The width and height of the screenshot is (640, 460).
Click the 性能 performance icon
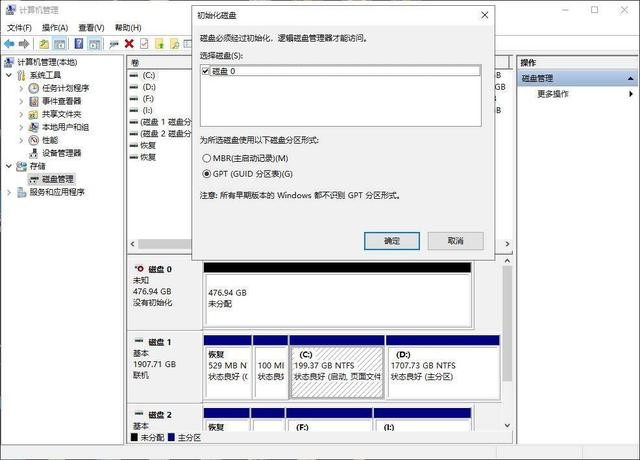[33, 140]
